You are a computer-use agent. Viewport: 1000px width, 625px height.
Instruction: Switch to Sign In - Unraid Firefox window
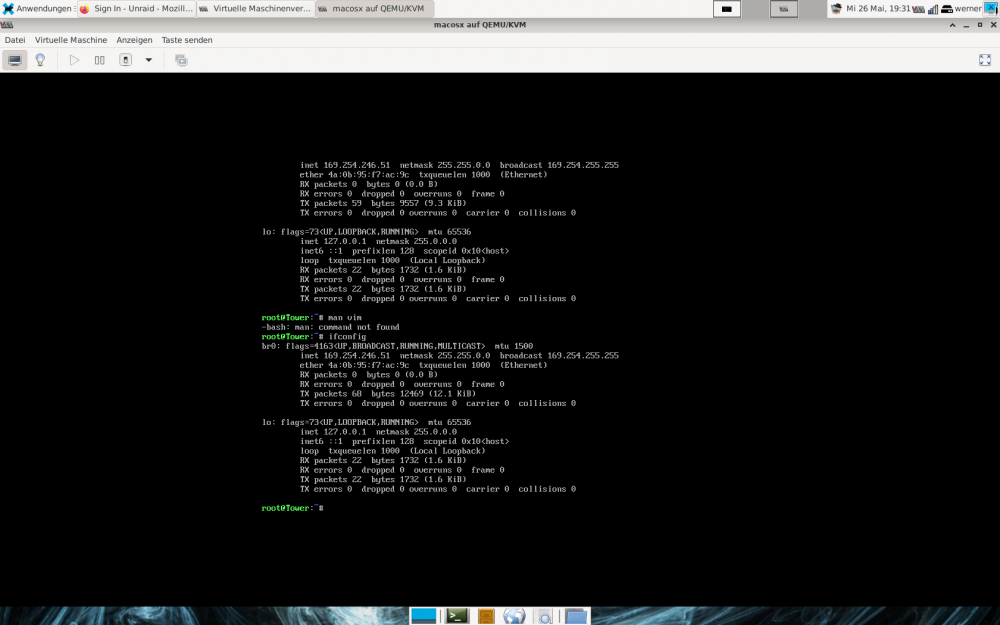(x=136, y=8)
